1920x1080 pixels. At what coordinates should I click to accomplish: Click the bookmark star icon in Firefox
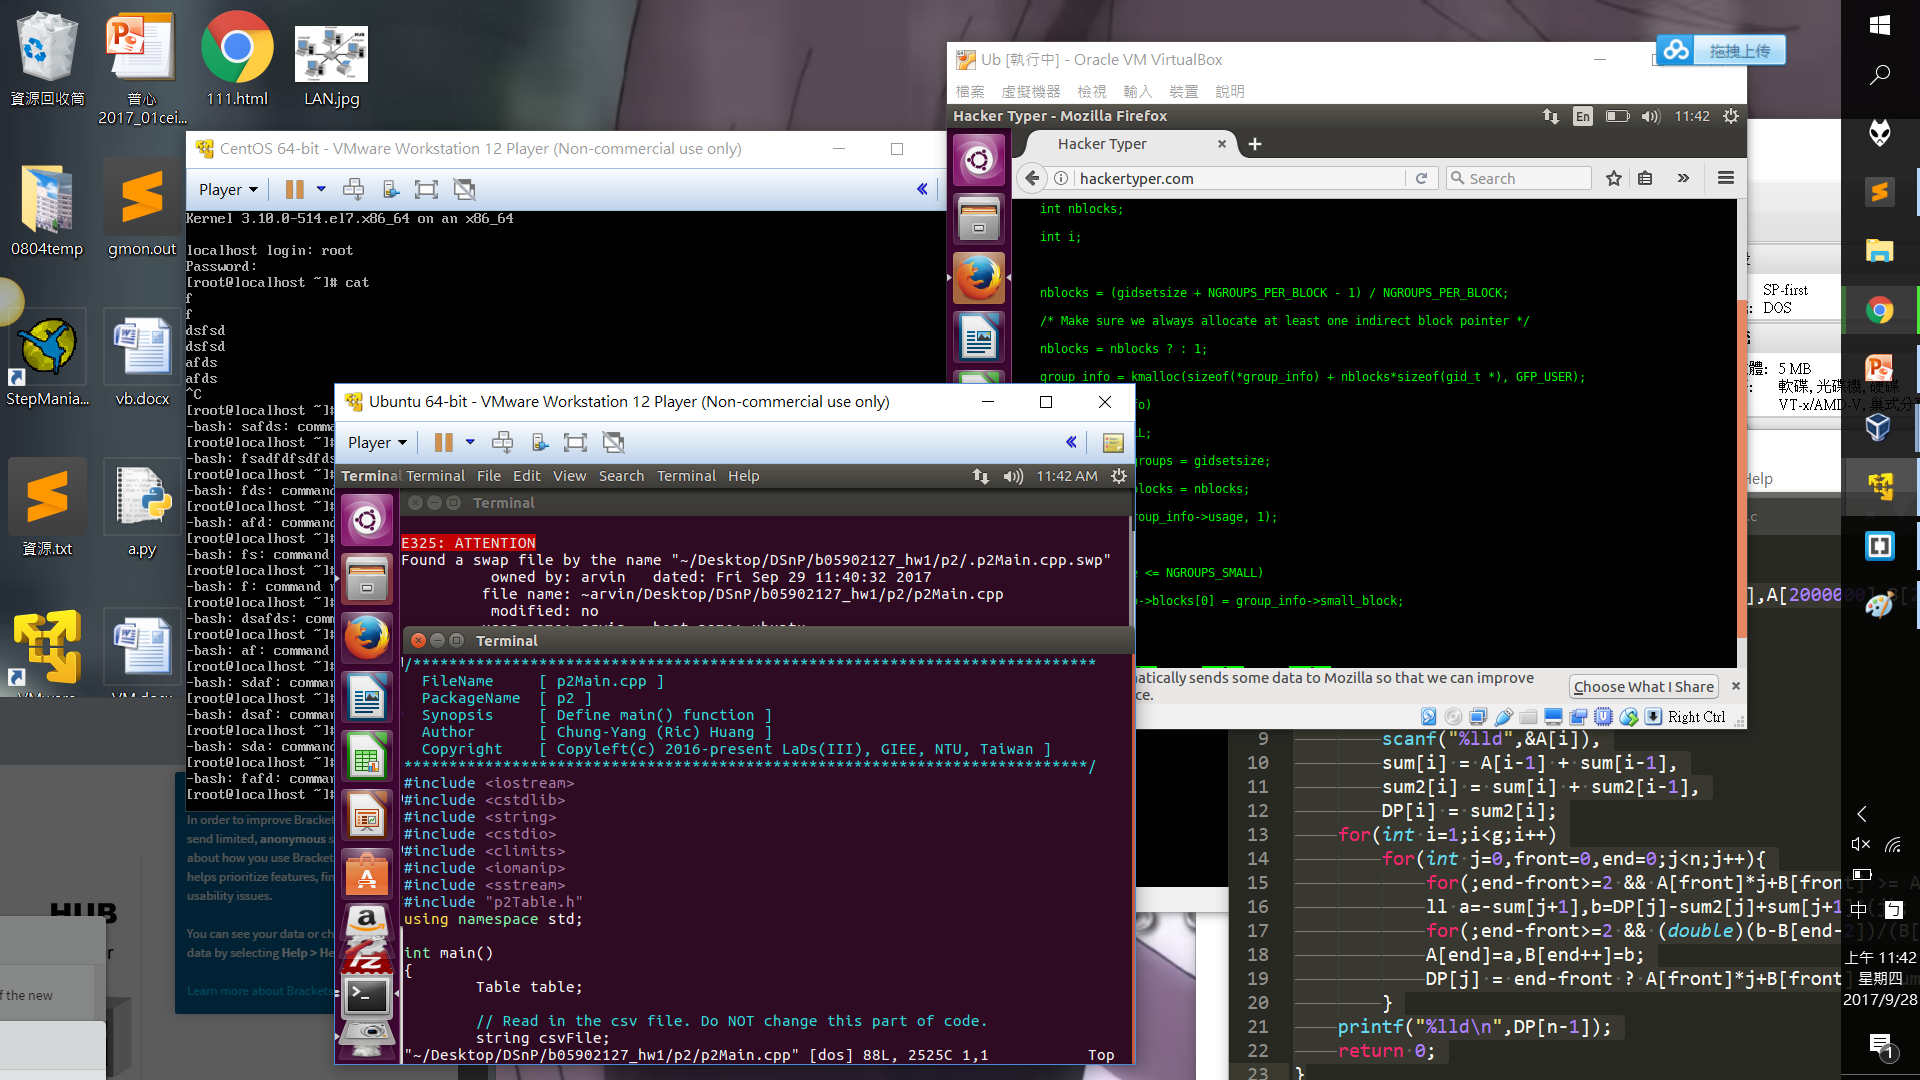(x=1613, y=178)
